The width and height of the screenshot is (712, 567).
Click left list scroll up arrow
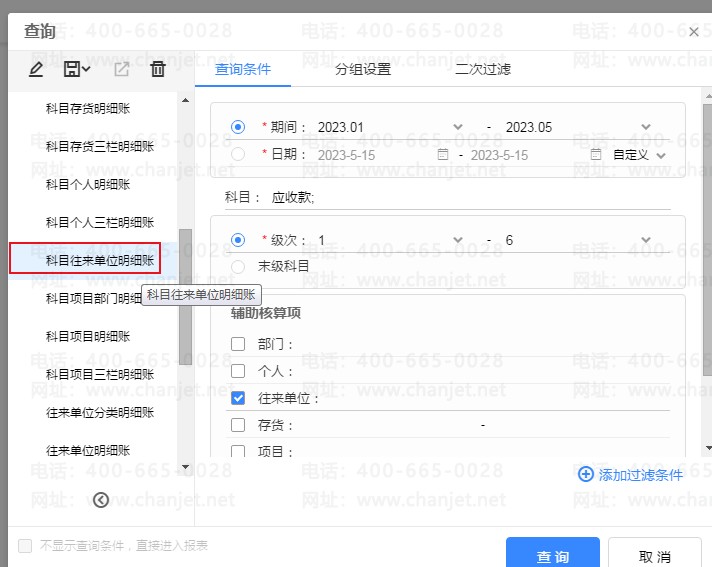[185, 100]
